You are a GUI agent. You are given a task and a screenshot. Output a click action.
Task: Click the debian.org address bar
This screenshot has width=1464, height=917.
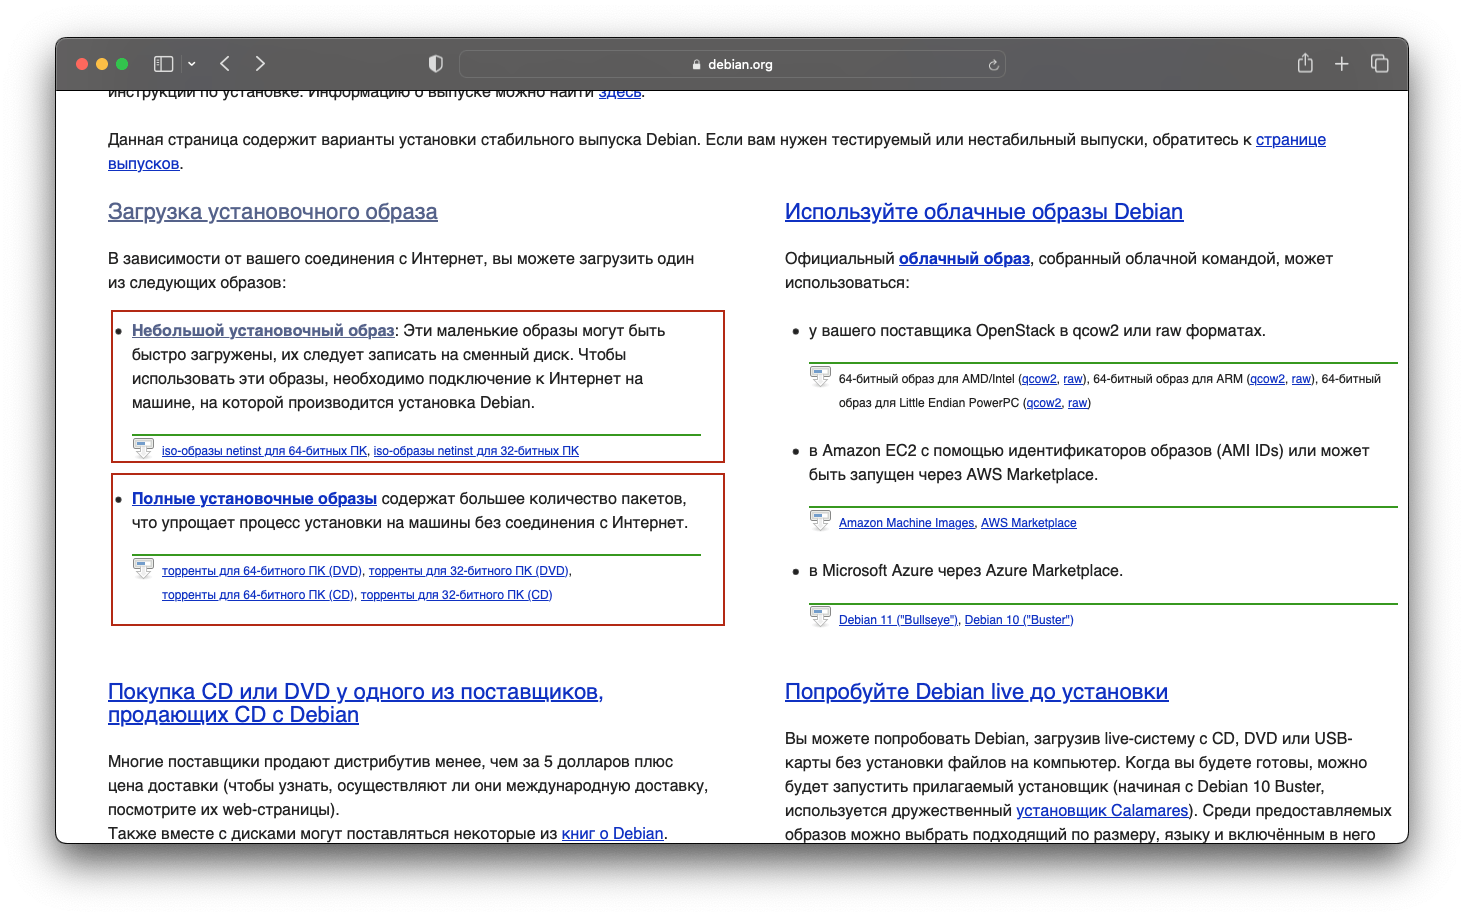click(x=732, y=64)
